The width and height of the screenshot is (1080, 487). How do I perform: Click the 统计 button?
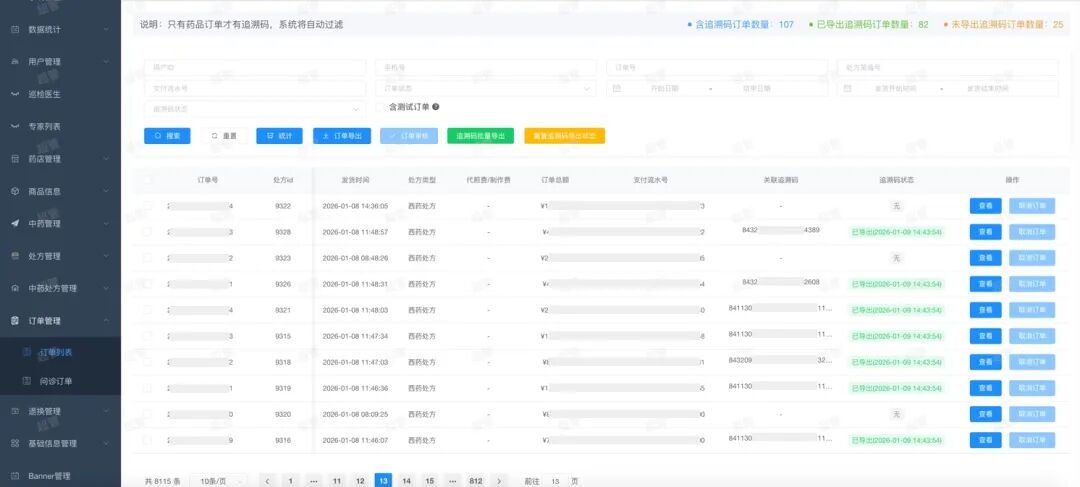pyautogui.click(x=280, y=136)
